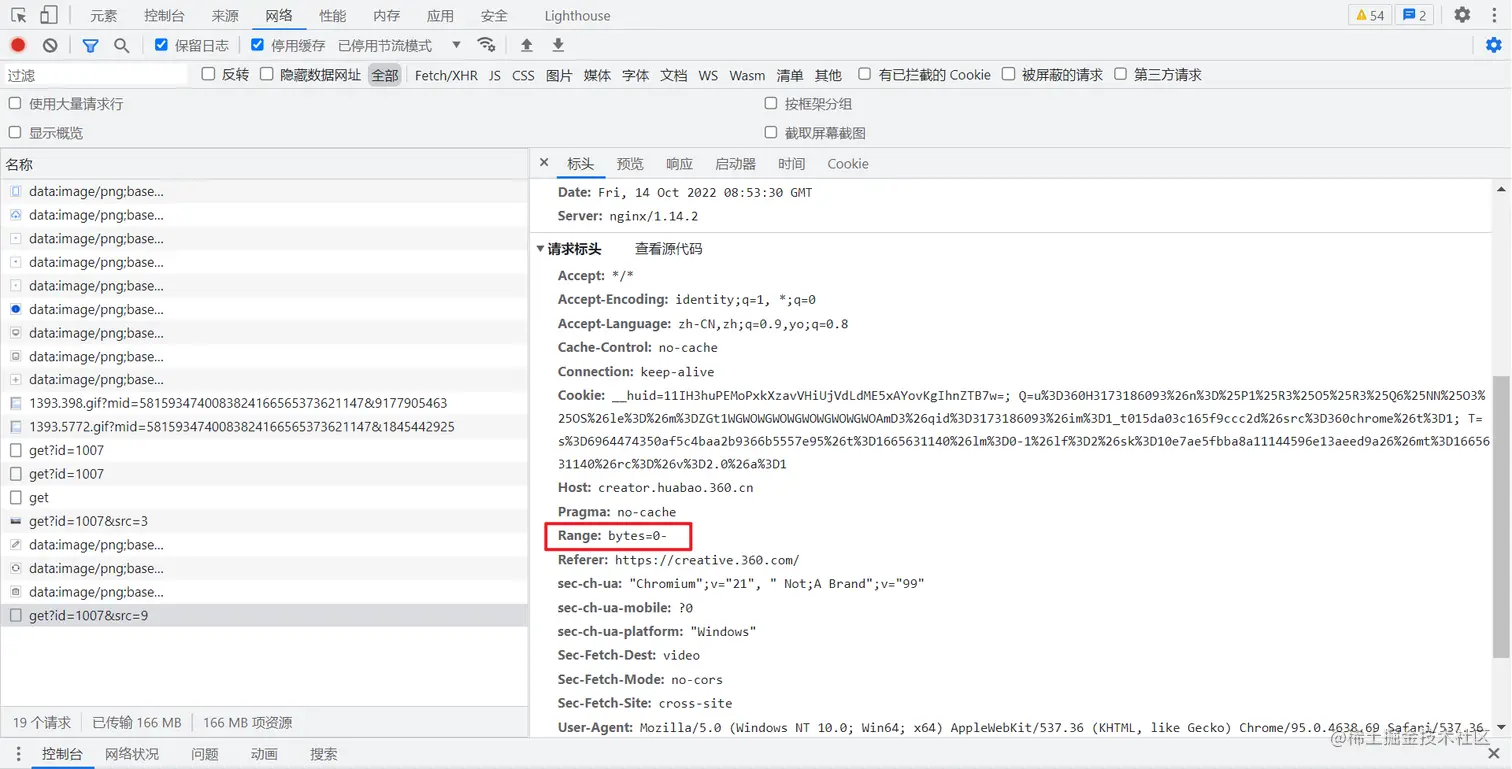Filter requests by WS type
The width and height of the screenshot is (1512, 769).
[708, 75]
